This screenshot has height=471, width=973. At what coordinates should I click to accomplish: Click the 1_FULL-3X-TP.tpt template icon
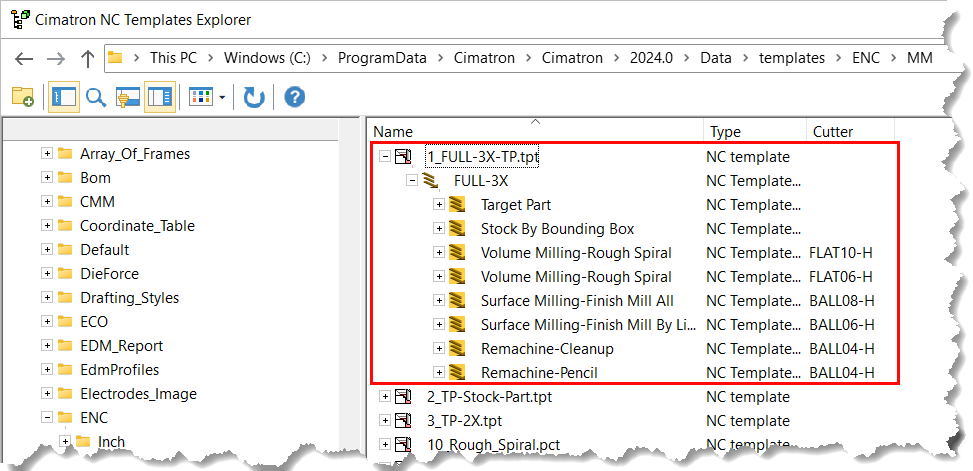pyautogui.click(x=403, y=156)
